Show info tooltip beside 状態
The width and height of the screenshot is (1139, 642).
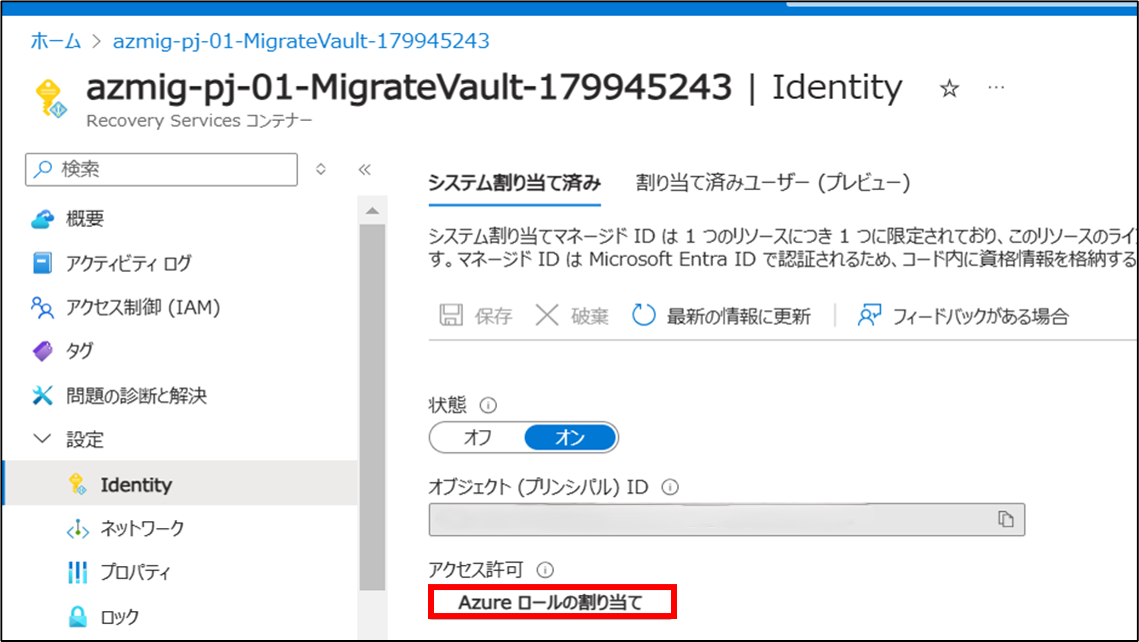point(488,405)
